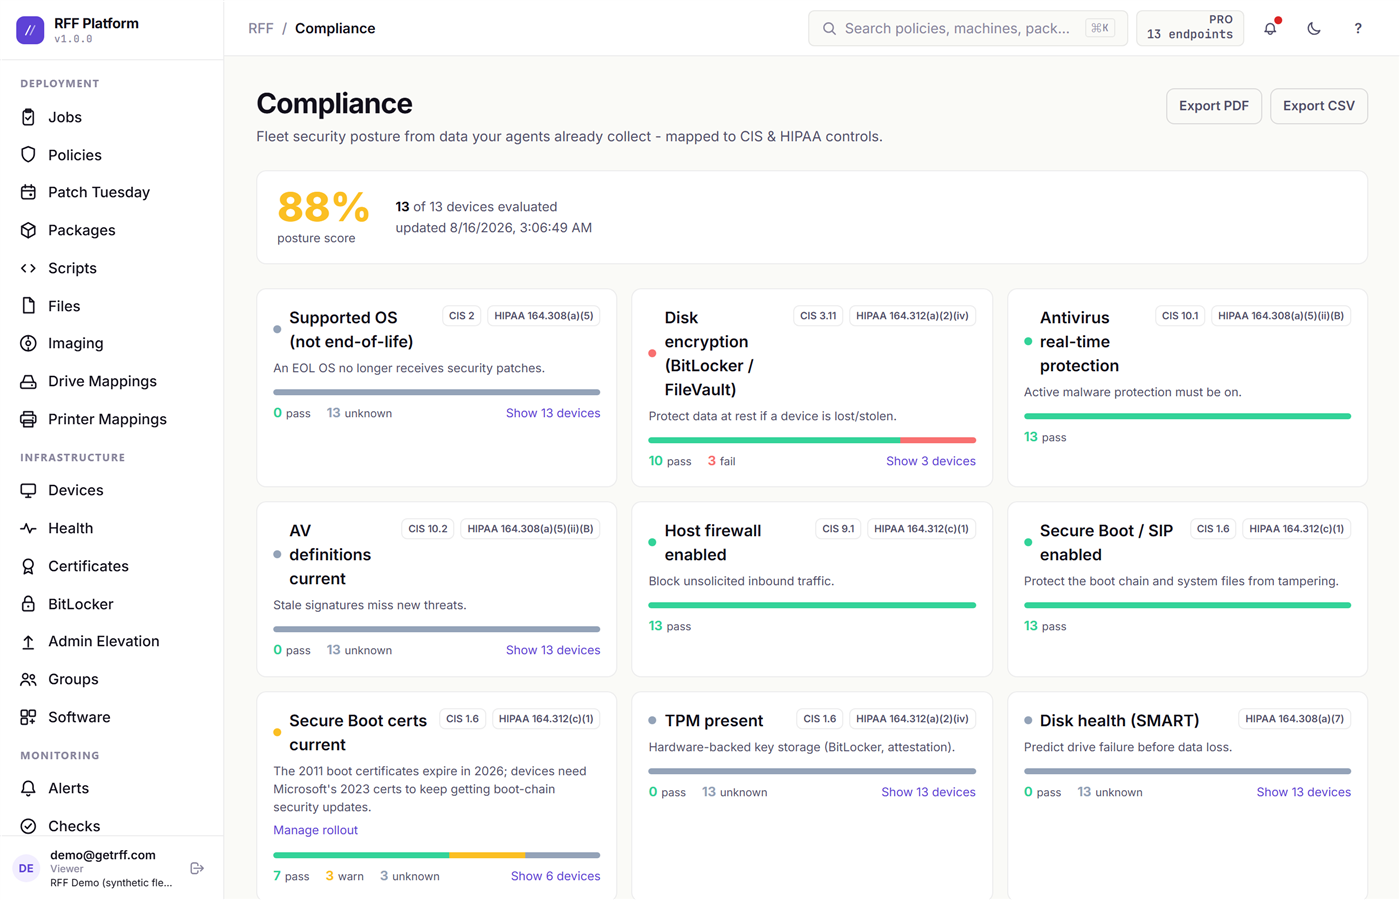Click the HIPAA 164.308(a)(7) tag
The width and height of the screenshot is (1400, 900).
(1295, 719)
